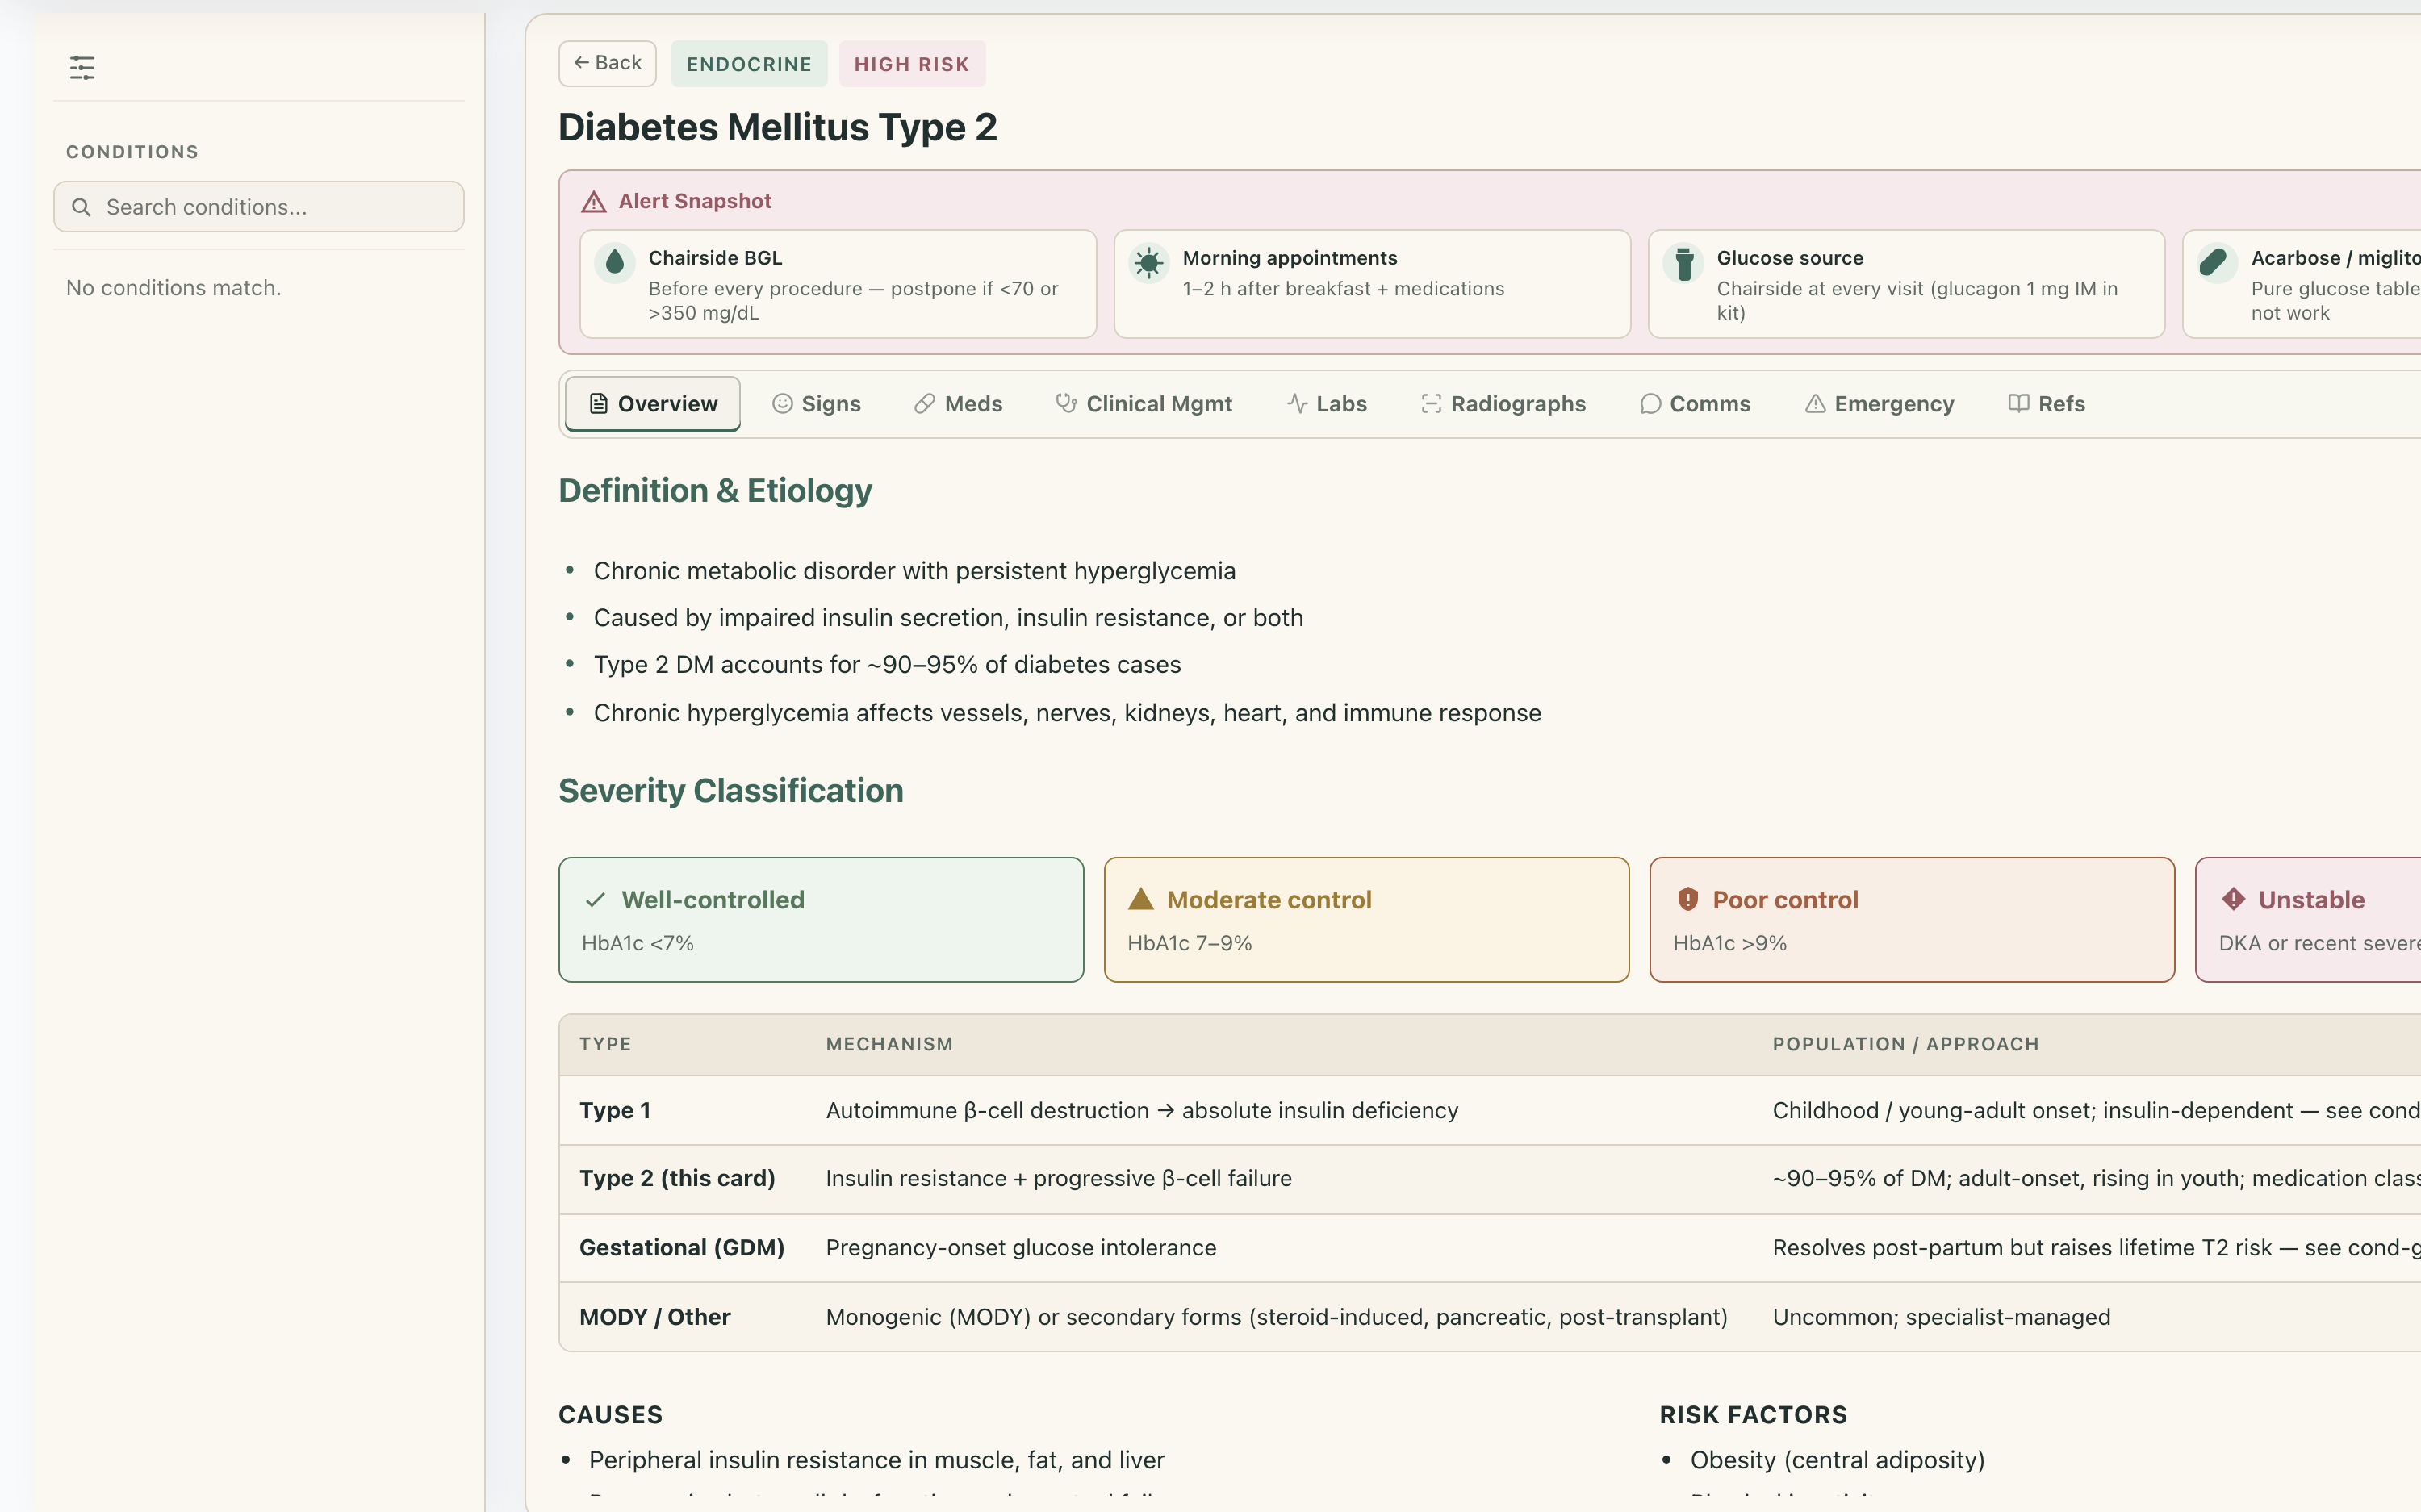Click the 'Type 1' table row label

pyautogui.click(x=615, y=1111)
